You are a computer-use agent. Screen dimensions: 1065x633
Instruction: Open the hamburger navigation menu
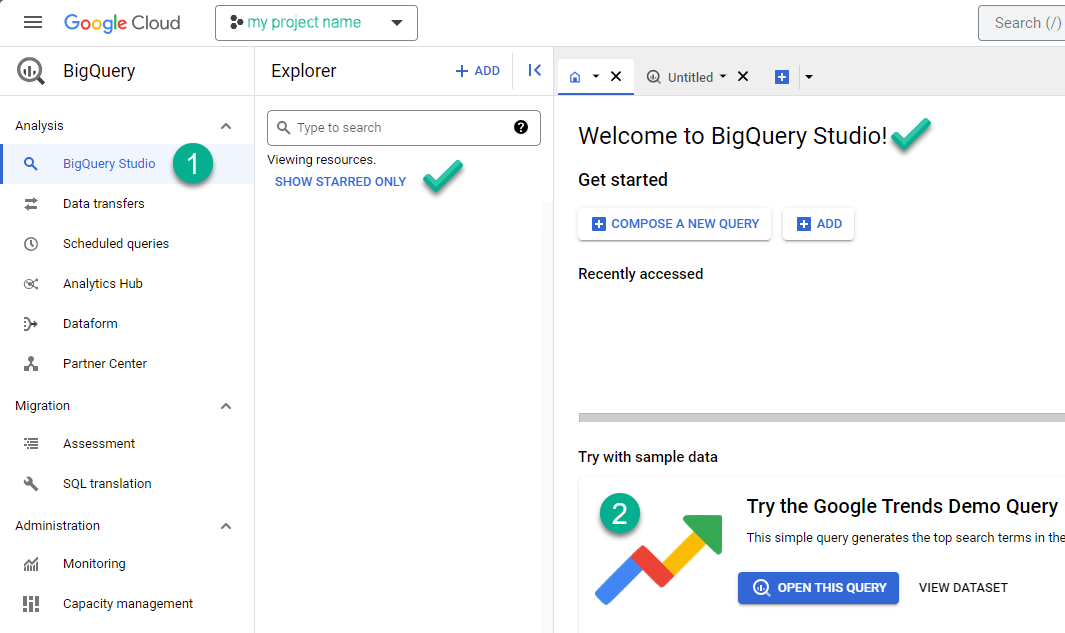click(33, 22)
